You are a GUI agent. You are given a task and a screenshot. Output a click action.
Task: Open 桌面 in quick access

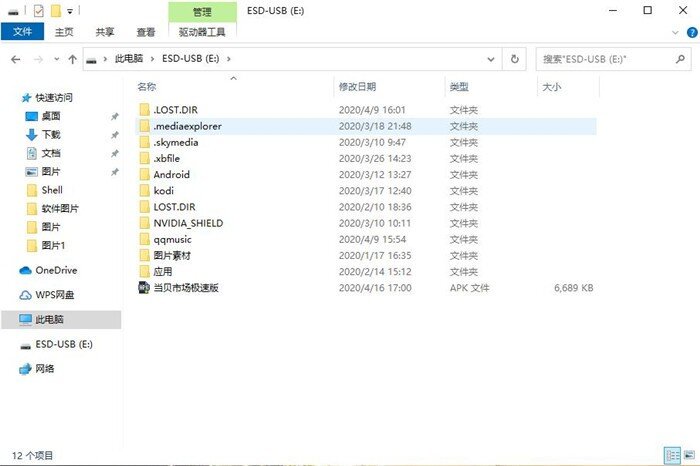click(x=43, y=116)
